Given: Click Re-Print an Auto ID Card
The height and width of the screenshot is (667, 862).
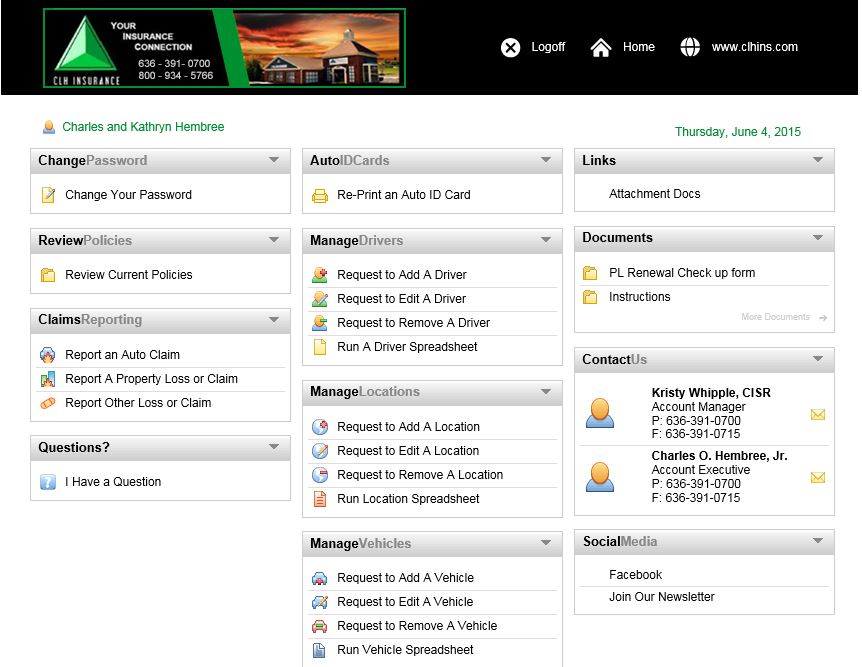Looking at the screenshot, I should [x=404, y=195].
